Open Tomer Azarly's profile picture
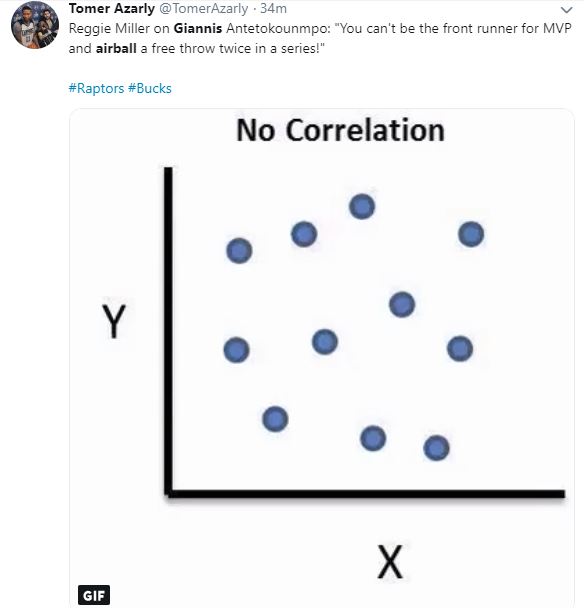Image resolution: width=584 pixels, height=608 pixels. click(35, 25)
